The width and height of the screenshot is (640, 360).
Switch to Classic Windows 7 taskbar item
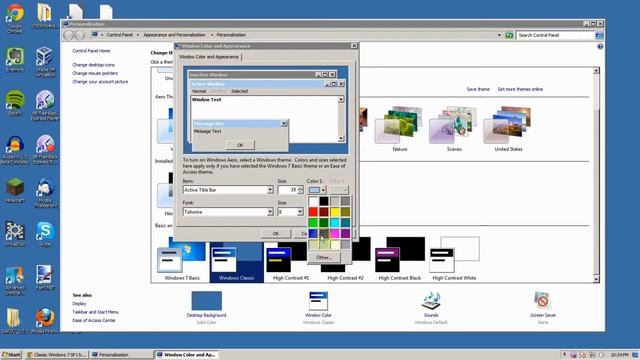coord(56,355)
